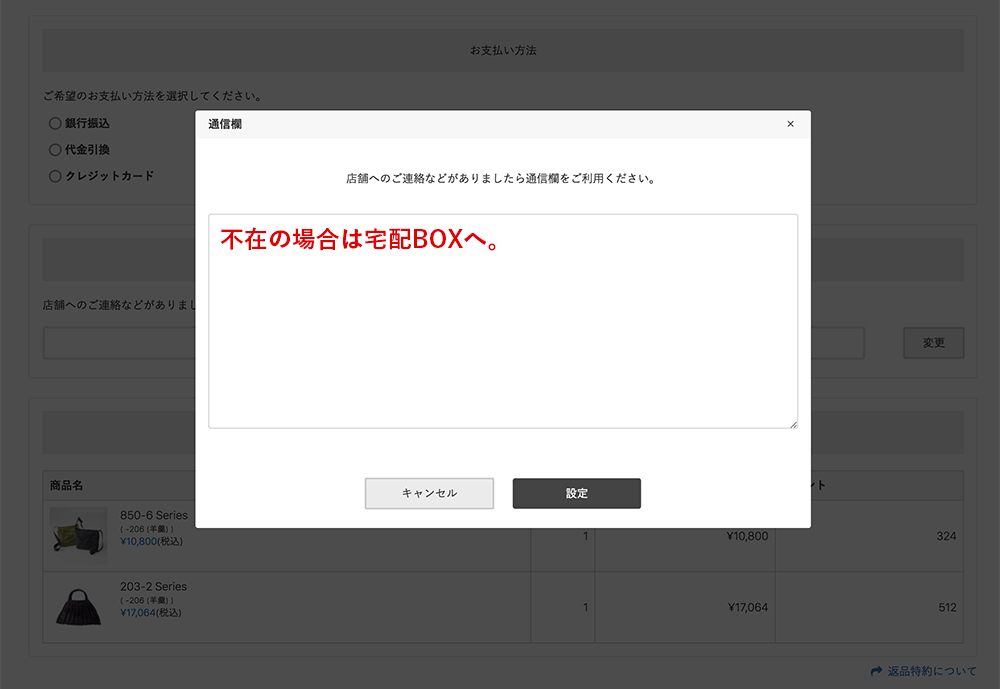1000x689 pixels.
Task: Click the ¥17,064 blue price link
Action: tap(137, 613)
